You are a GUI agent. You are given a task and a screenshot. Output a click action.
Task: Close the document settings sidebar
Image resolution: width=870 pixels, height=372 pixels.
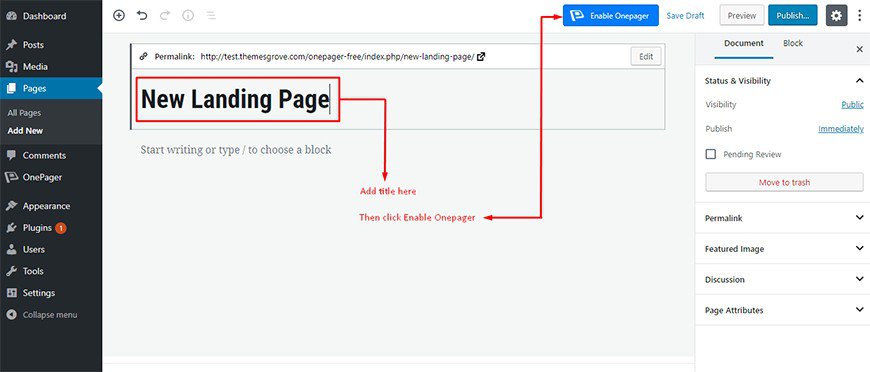(859, 49)
